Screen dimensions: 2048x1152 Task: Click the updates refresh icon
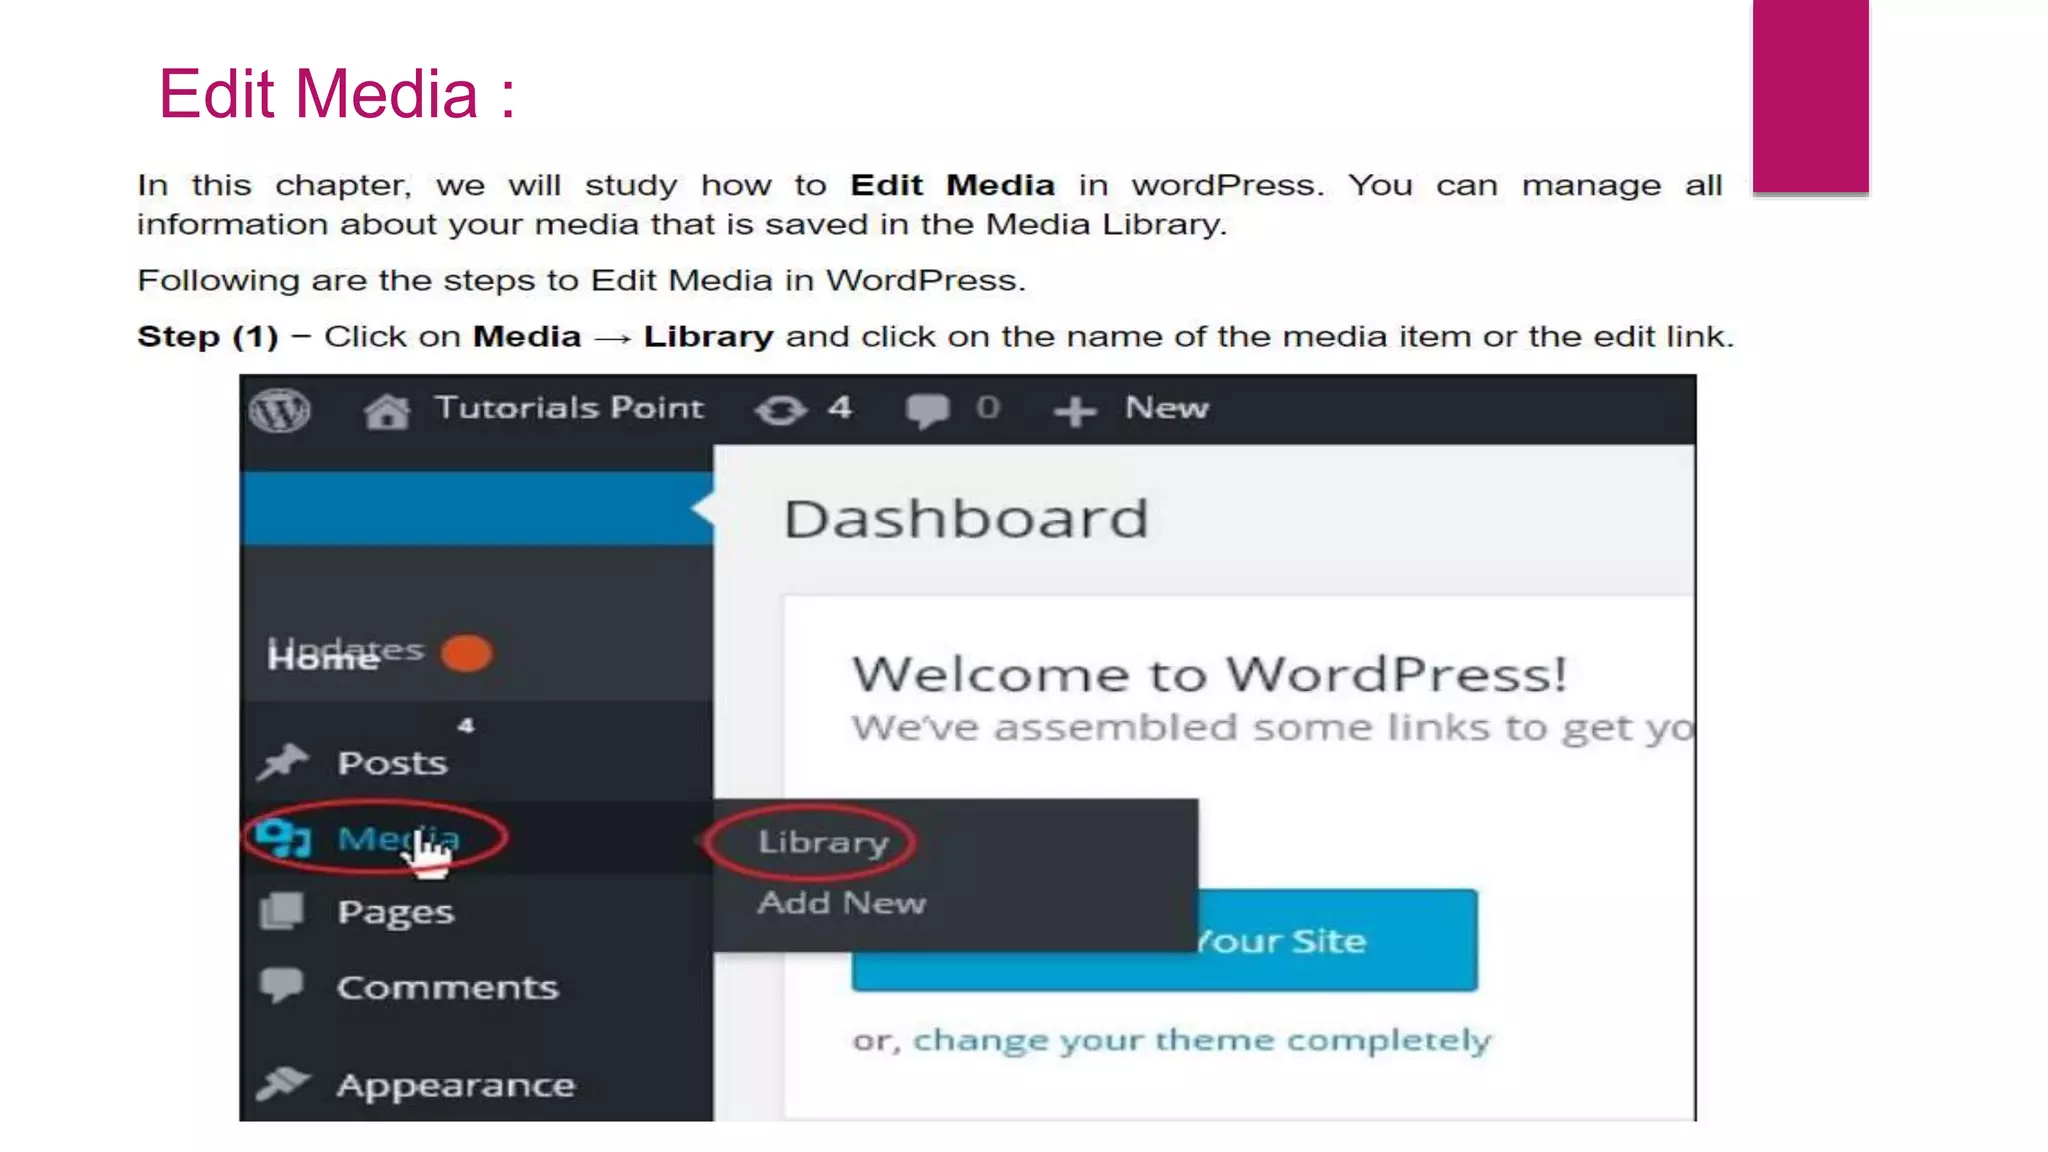click(x=780, y=410)
